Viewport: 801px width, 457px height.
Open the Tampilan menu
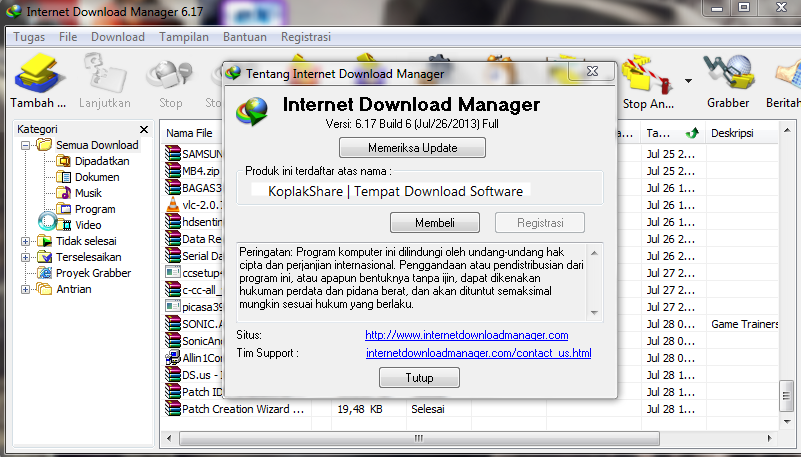[x=184, y=37]
